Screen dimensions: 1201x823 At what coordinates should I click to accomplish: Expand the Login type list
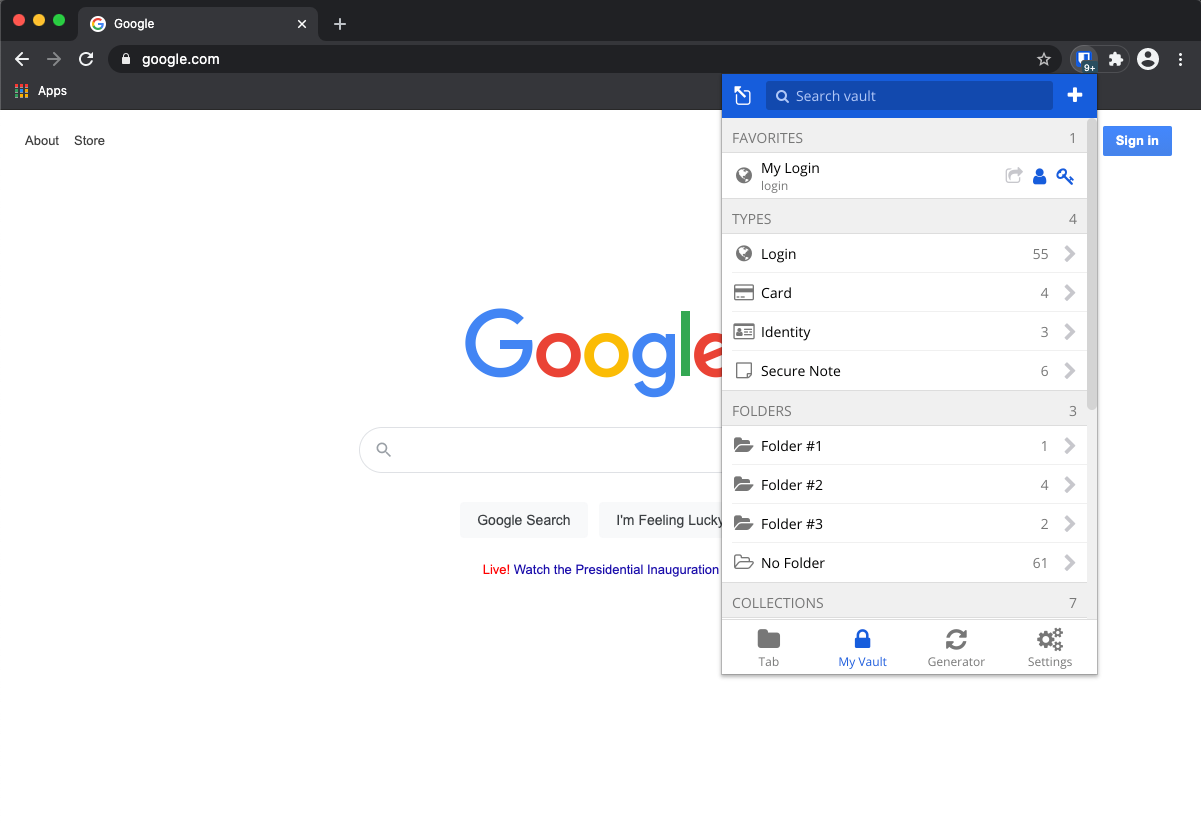pyautogui.click(x=1069, y=254)
